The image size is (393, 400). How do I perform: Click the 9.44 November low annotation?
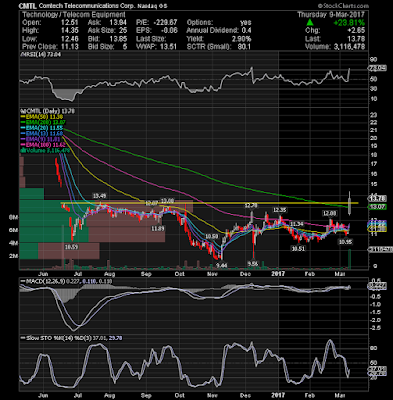(222, 265)
